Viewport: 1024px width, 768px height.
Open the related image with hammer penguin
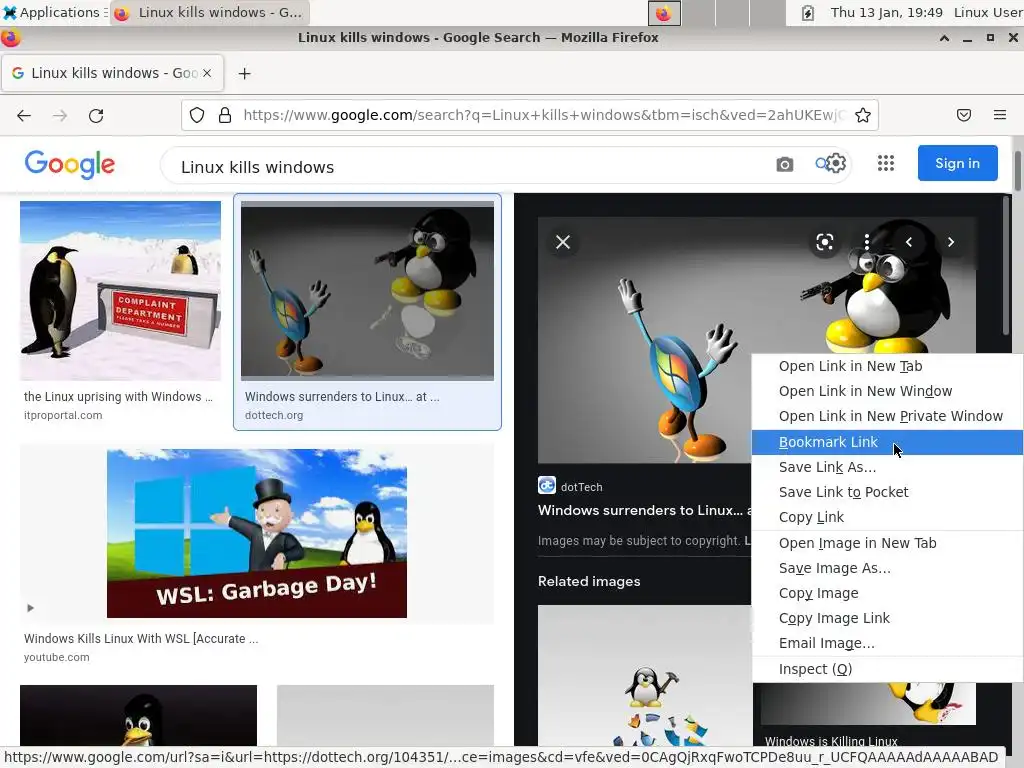tap(645, 676)
